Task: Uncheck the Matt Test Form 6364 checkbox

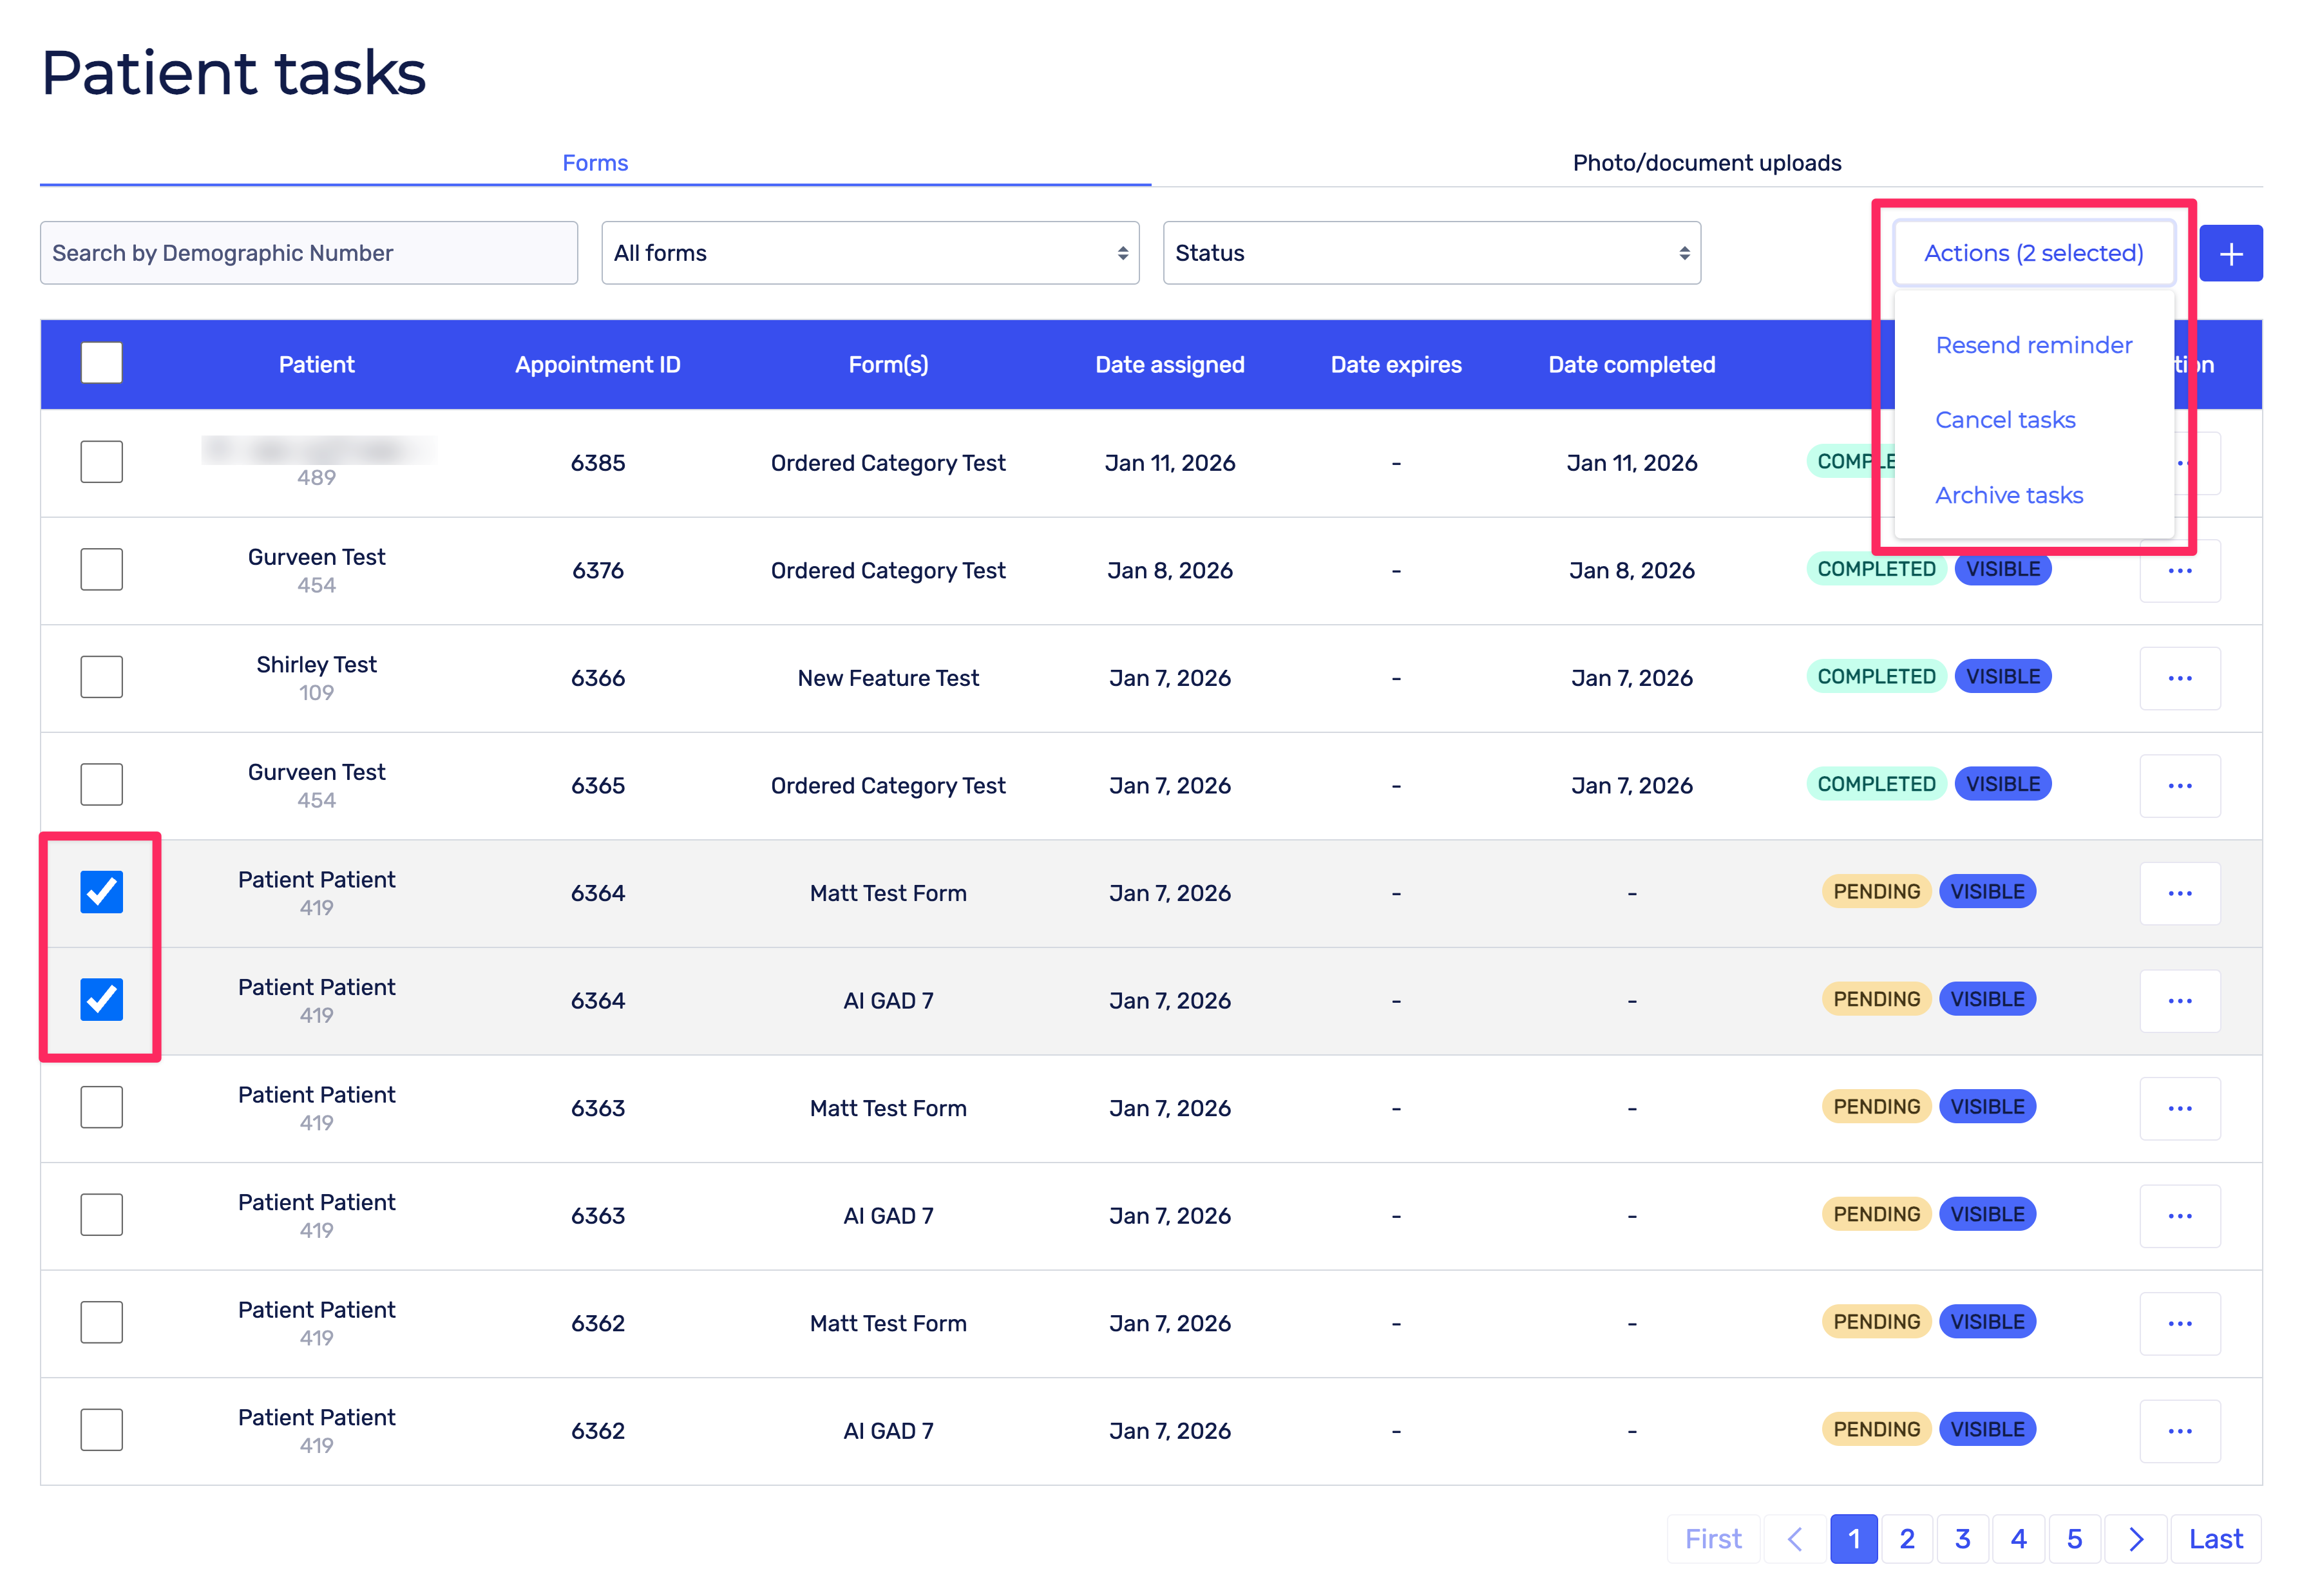Action: click(x=101, y=892)
